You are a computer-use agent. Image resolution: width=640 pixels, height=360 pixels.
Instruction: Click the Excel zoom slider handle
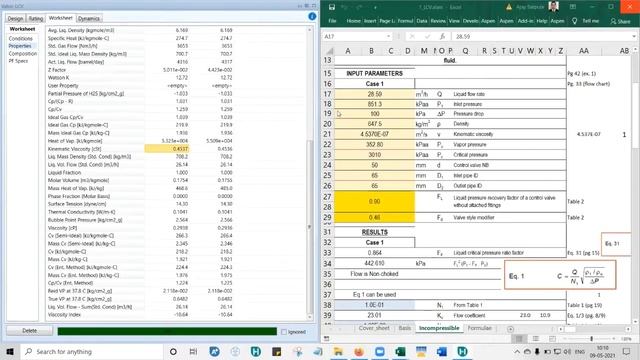(591, 338)
